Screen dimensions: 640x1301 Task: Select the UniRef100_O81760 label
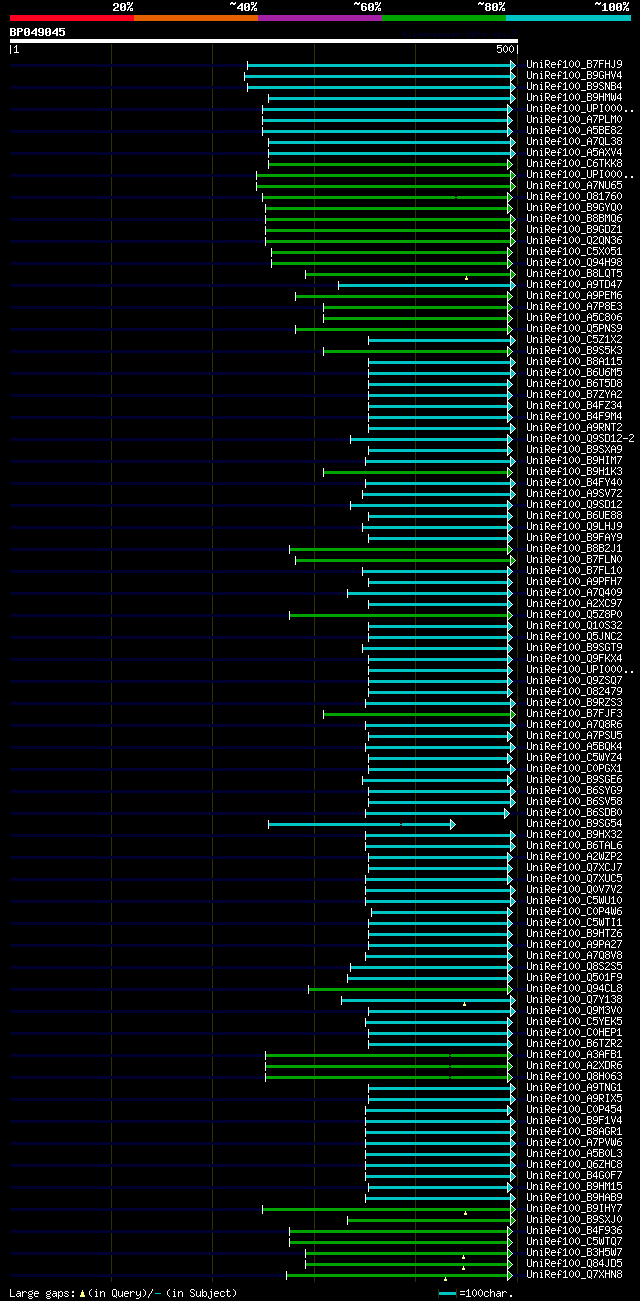pyautogui.click(x=574, y=196)
